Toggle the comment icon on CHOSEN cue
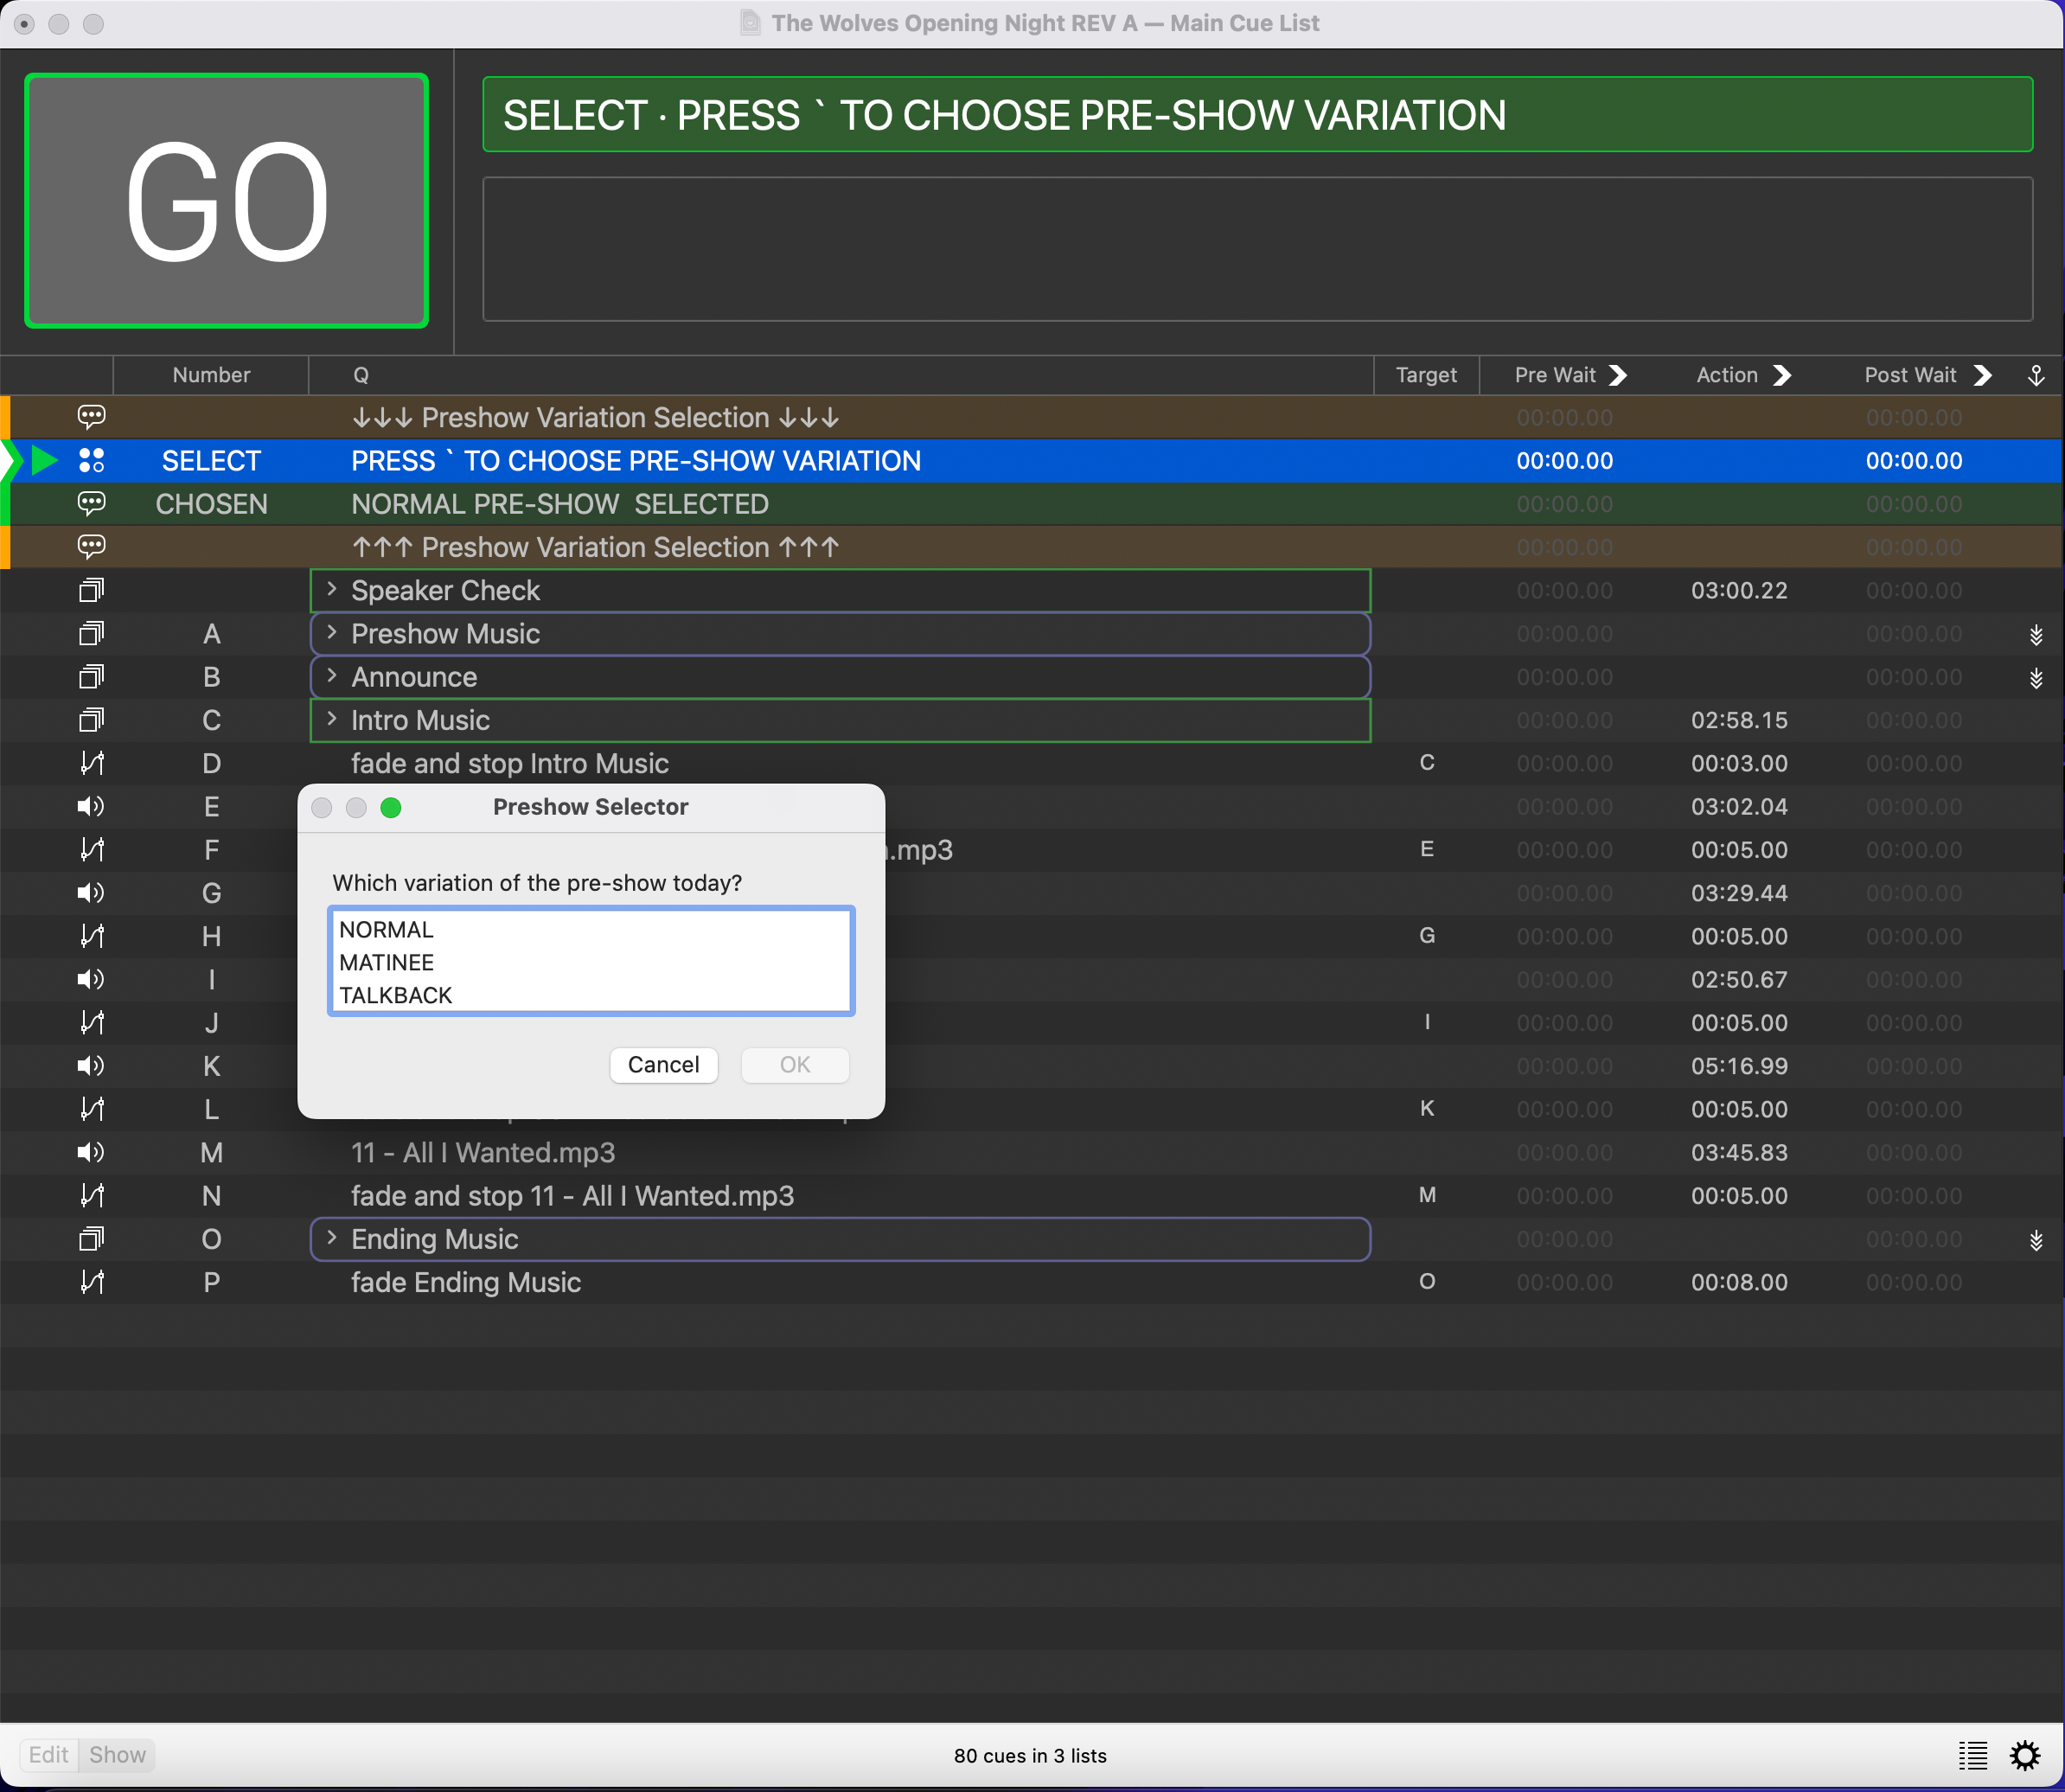 click(90, 504)
